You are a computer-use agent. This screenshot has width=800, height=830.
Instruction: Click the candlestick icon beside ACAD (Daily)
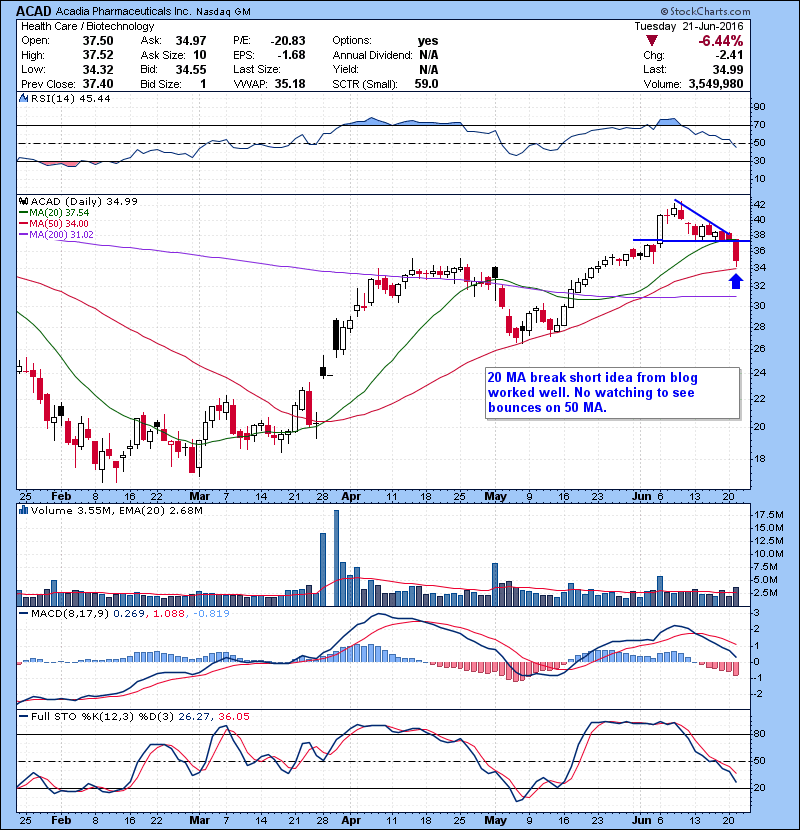pyautogui.click(x=23, y=202)
